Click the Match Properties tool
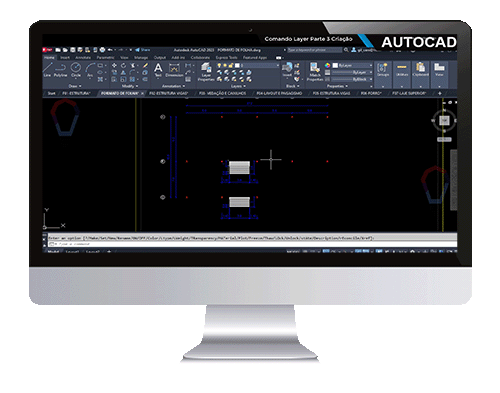 pos(315,72)
